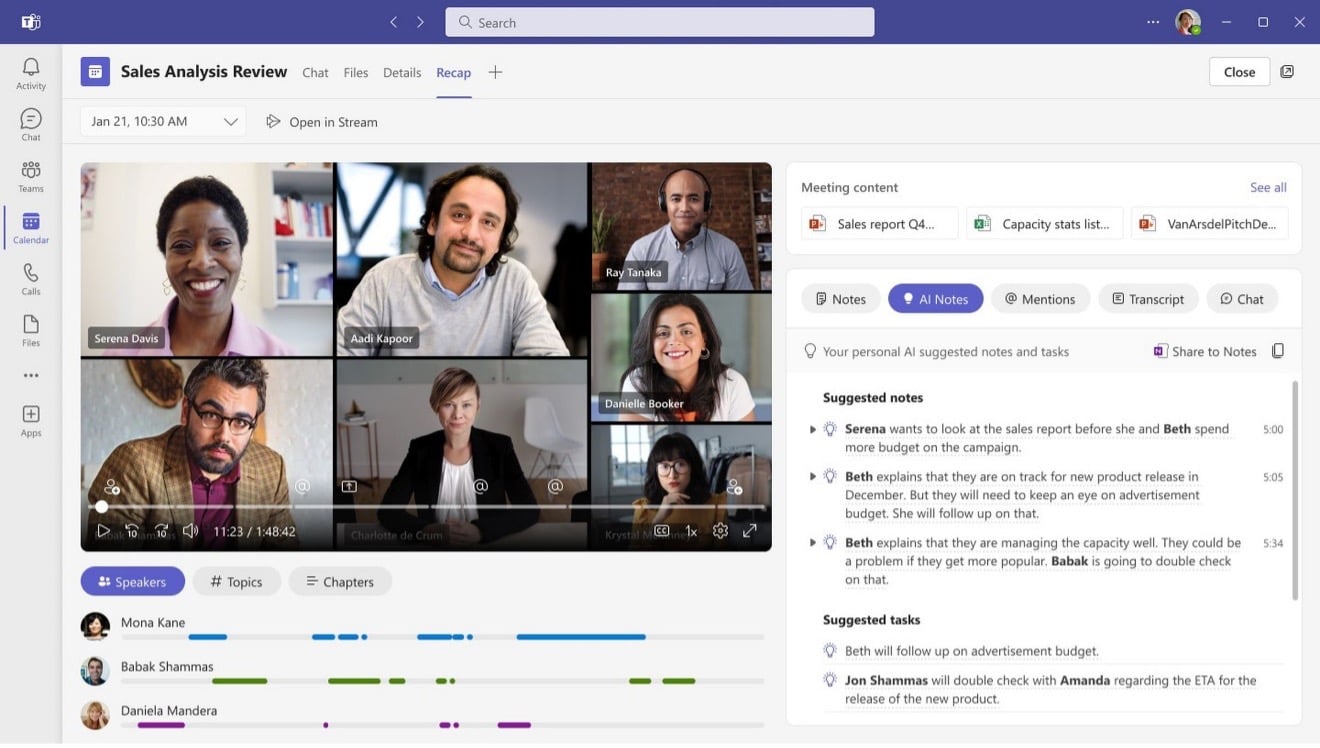Open the Transcript pill tab
Image resolution: width=1320 pixels, height=748 pixels.
coord(1148,298)
